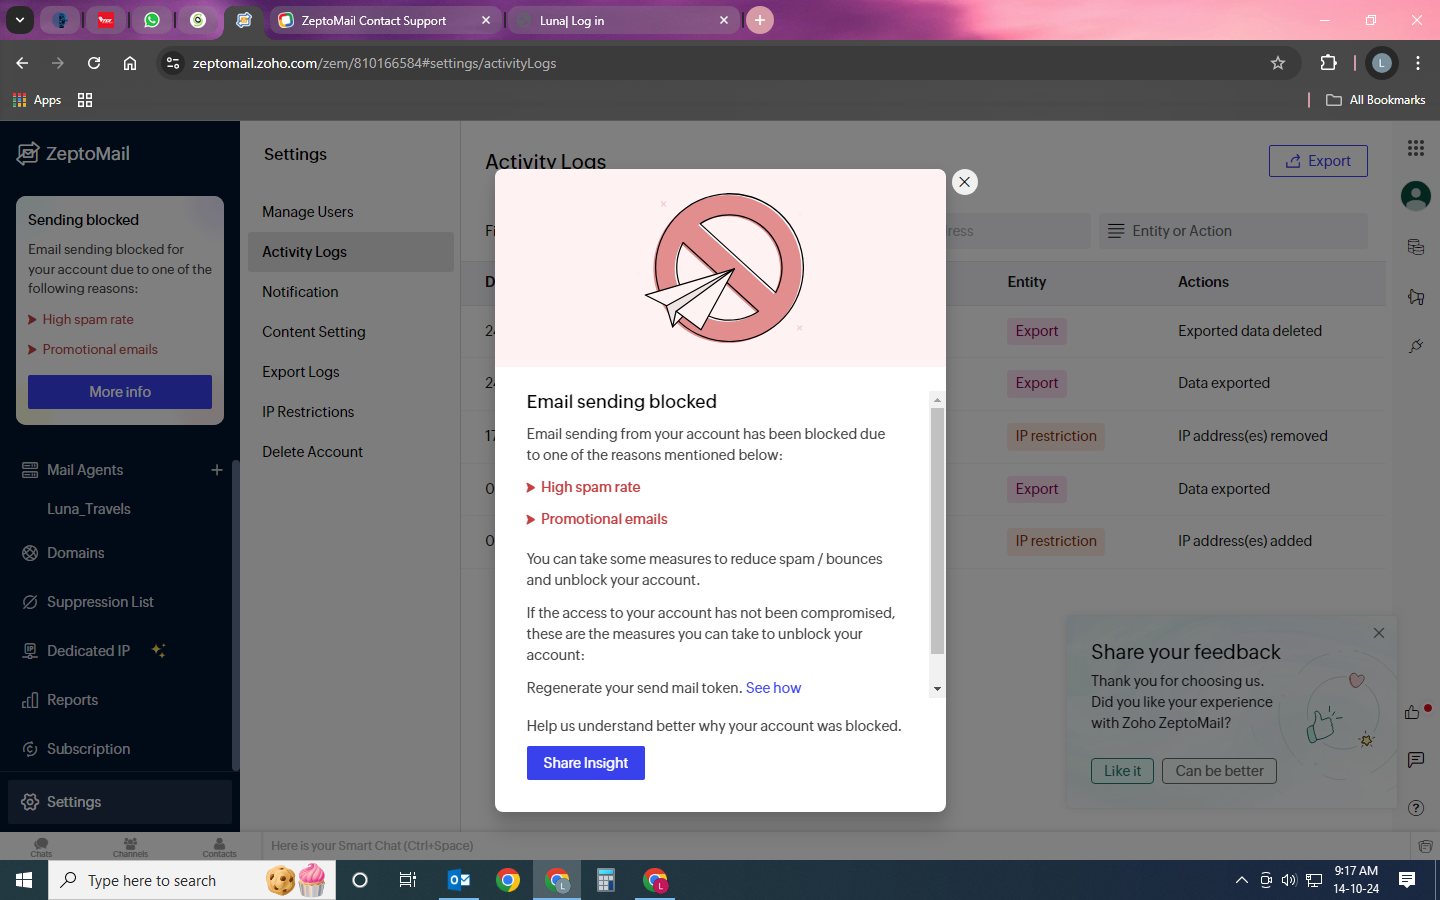
Task: Open Outlook from the taskbar
Action: (460, 880)
